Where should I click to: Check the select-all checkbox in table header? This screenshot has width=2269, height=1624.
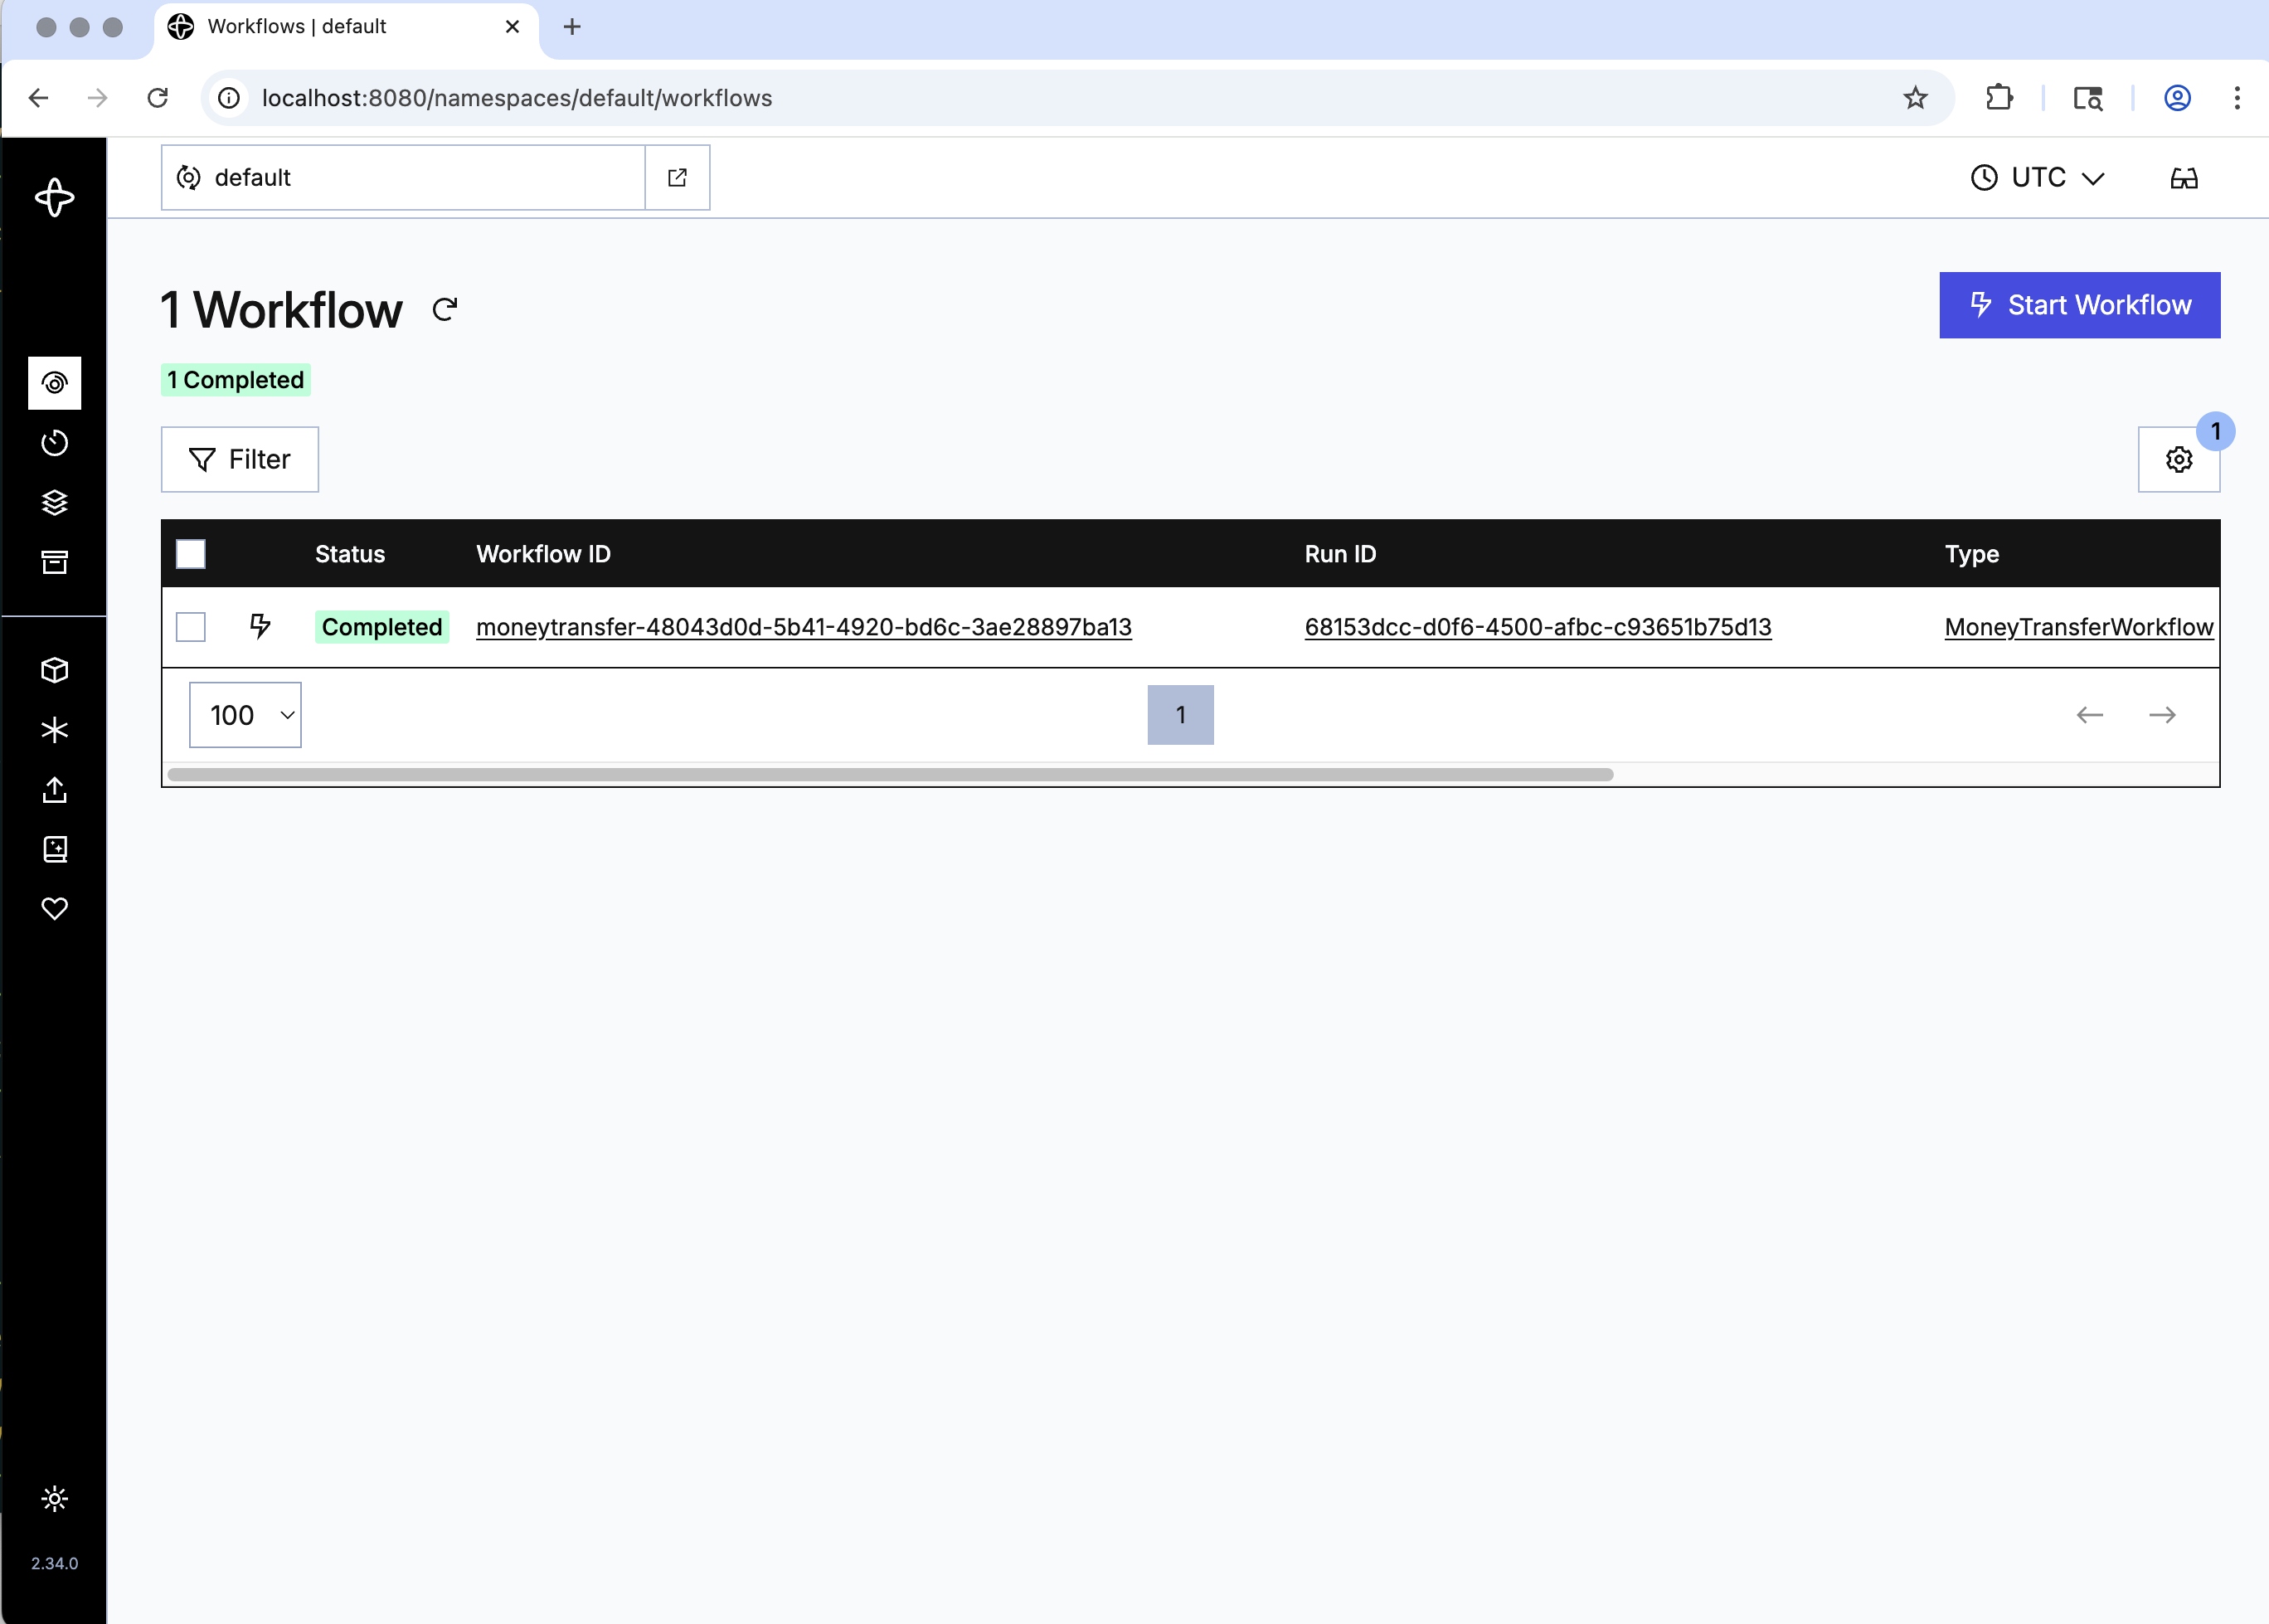tap(190, 552)
